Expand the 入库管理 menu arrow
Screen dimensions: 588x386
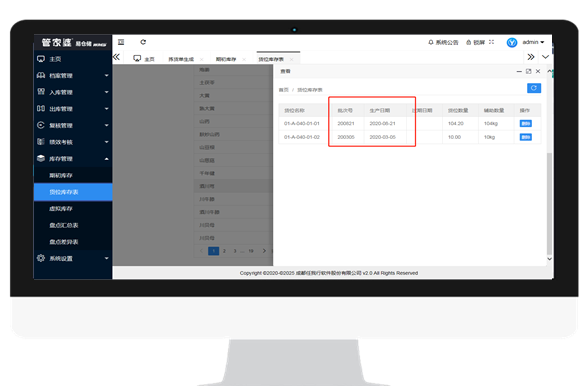pos(106,92)
